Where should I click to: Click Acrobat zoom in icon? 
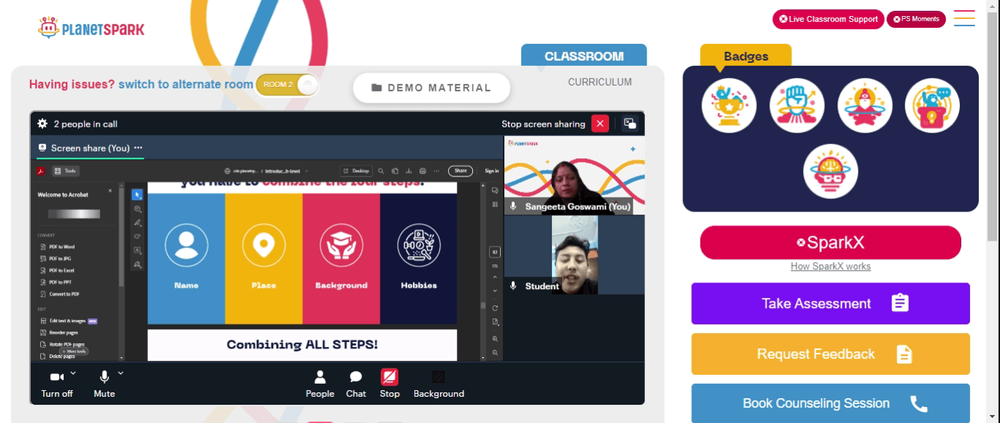(495, 339)
